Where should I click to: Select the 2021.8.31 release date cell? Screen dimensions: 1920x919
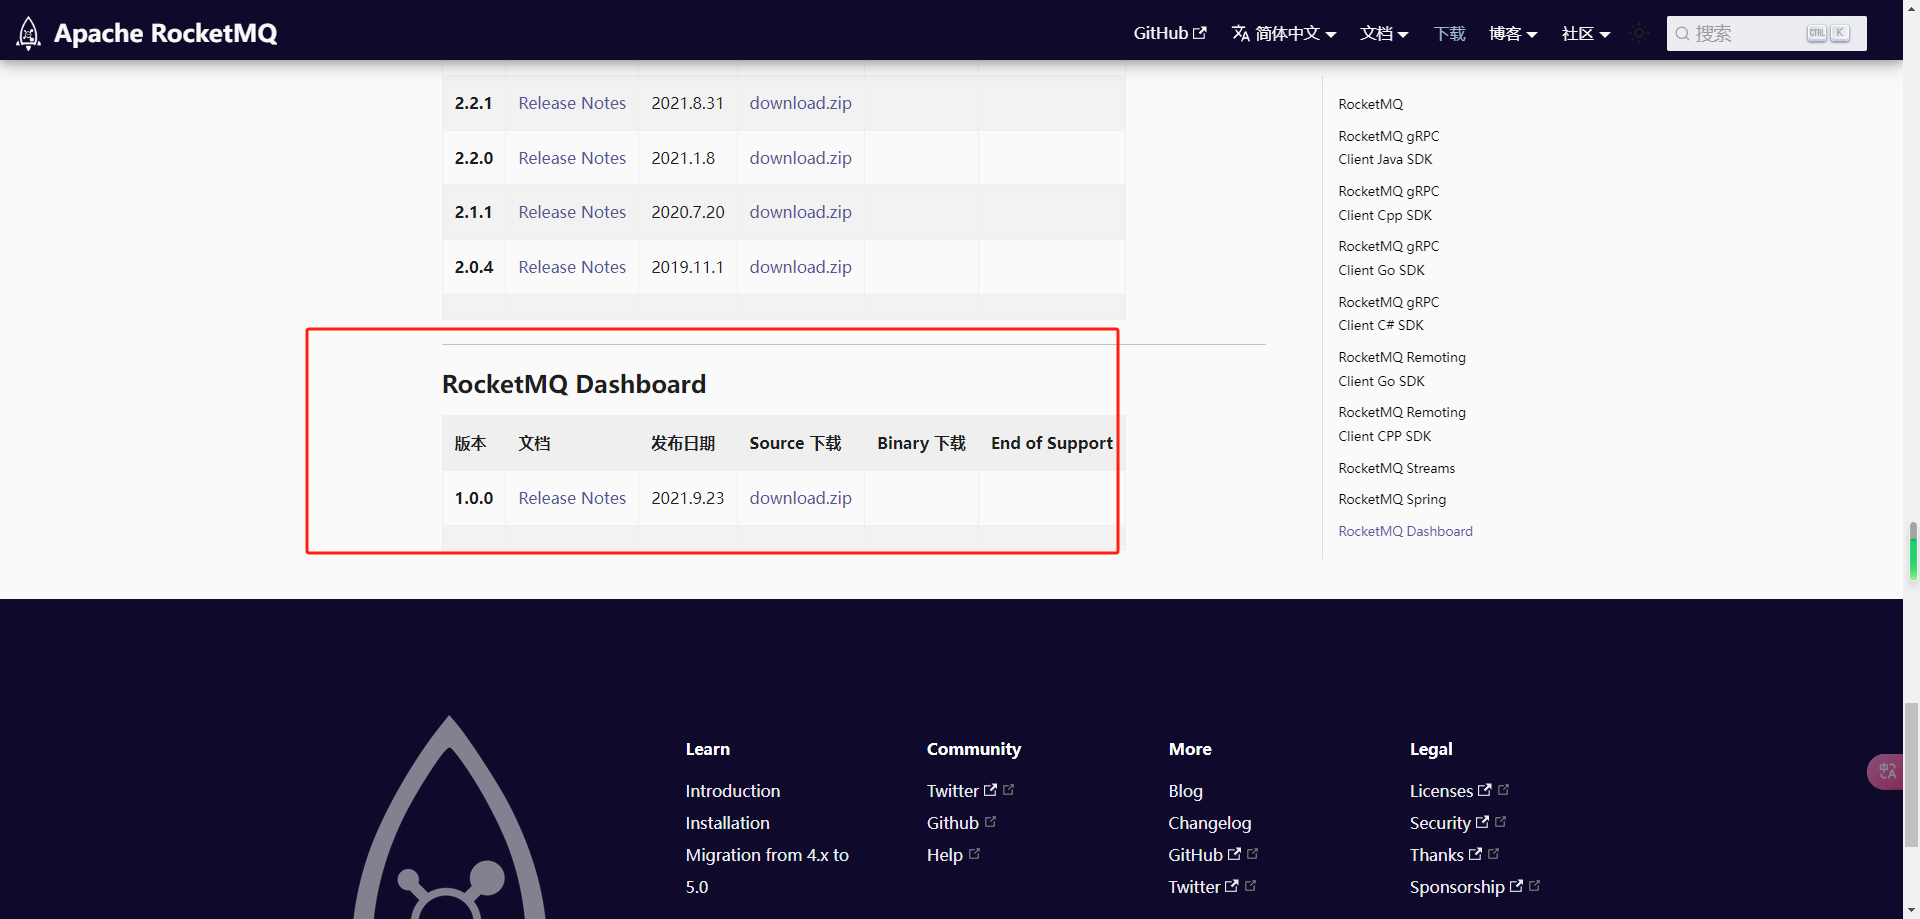click(x=688, y=103)
